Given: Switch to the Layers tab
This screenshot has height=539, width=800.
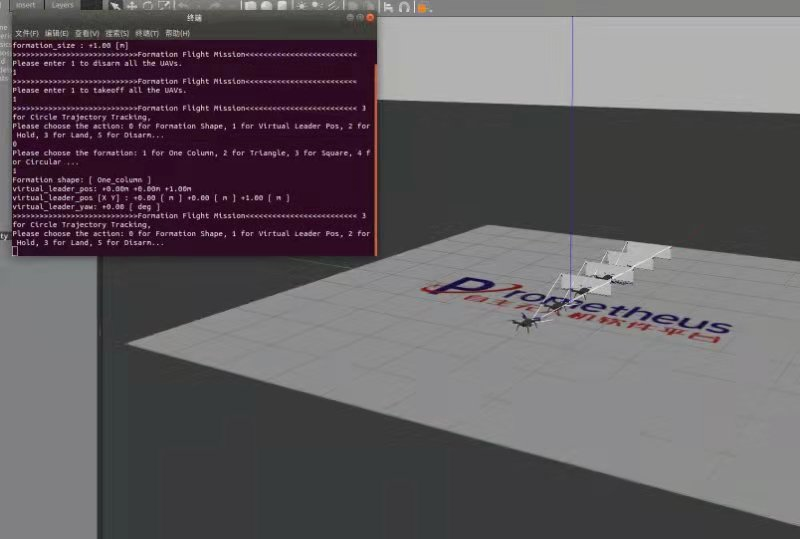Looking at the screenshot, I should coord(62,5).
